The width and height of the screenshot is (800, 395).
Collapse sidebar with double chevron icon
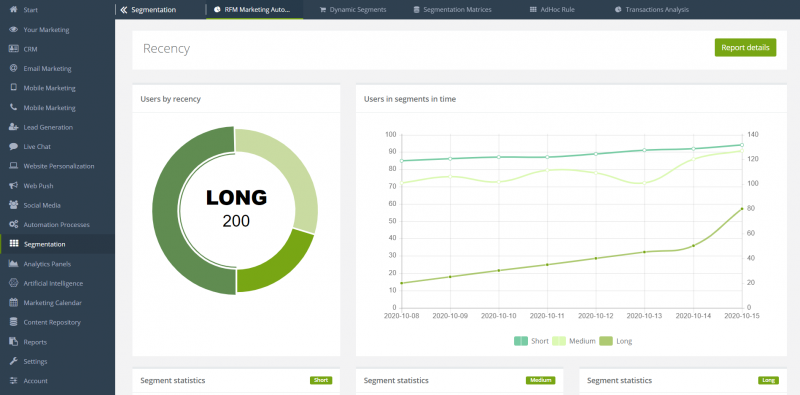pyautogui.click(x=124, y=10)
